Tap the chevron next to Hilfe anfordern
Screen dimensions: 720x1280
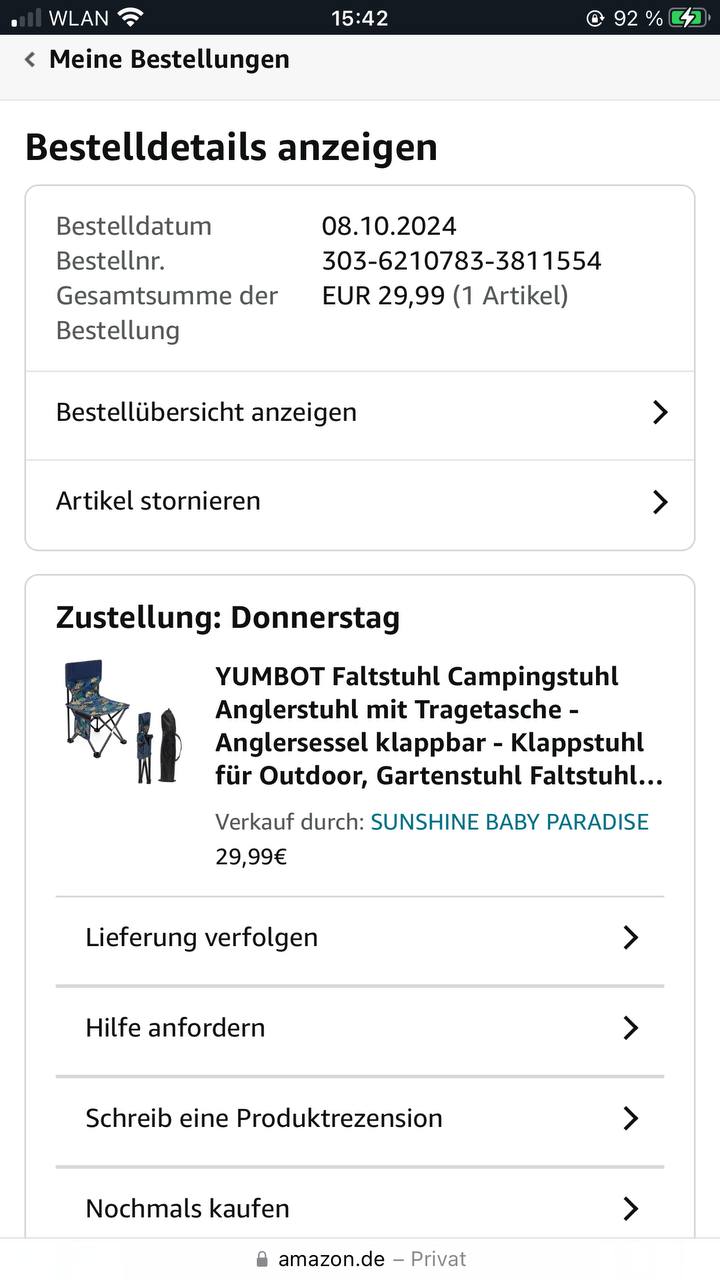coord(630,1027)
